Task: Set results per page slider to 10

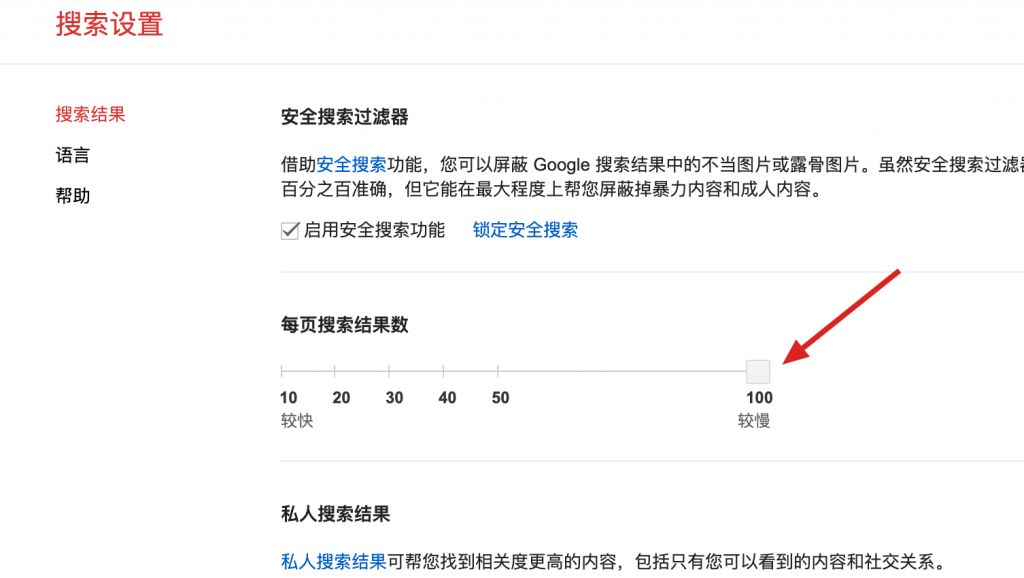Action: pos(282,372)
